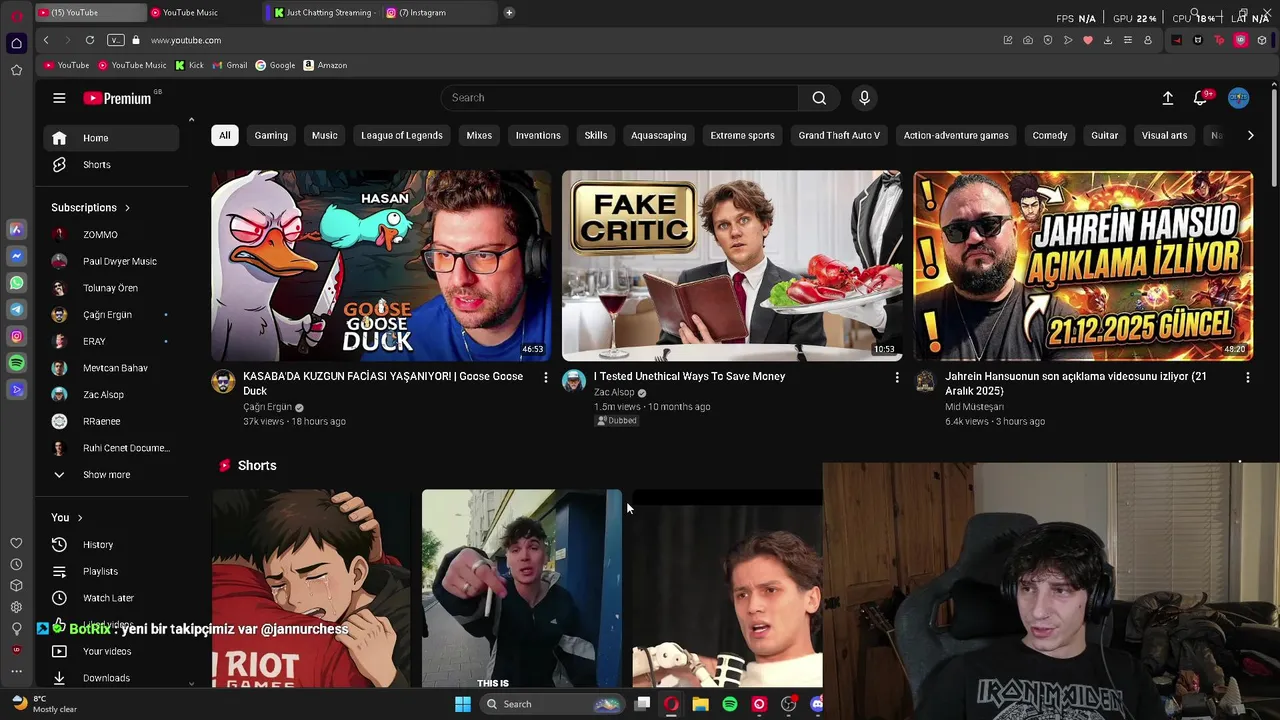
Task: Open Spotify in the Opera sidebar
Action: pyautogui.click(x=16, y=363)
